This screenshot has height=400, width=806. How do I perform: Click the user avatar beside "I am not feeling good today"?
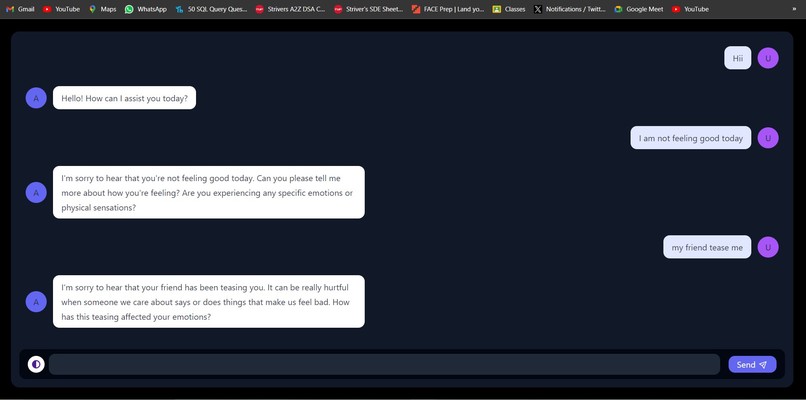click(x=768, y=138)
